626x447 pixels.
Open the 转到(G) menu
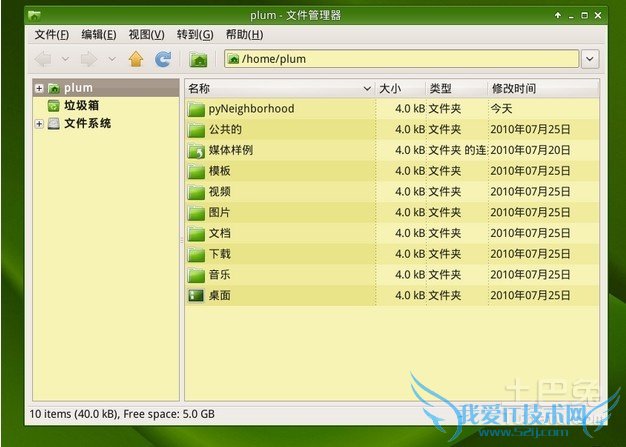[x=195, y=35]
